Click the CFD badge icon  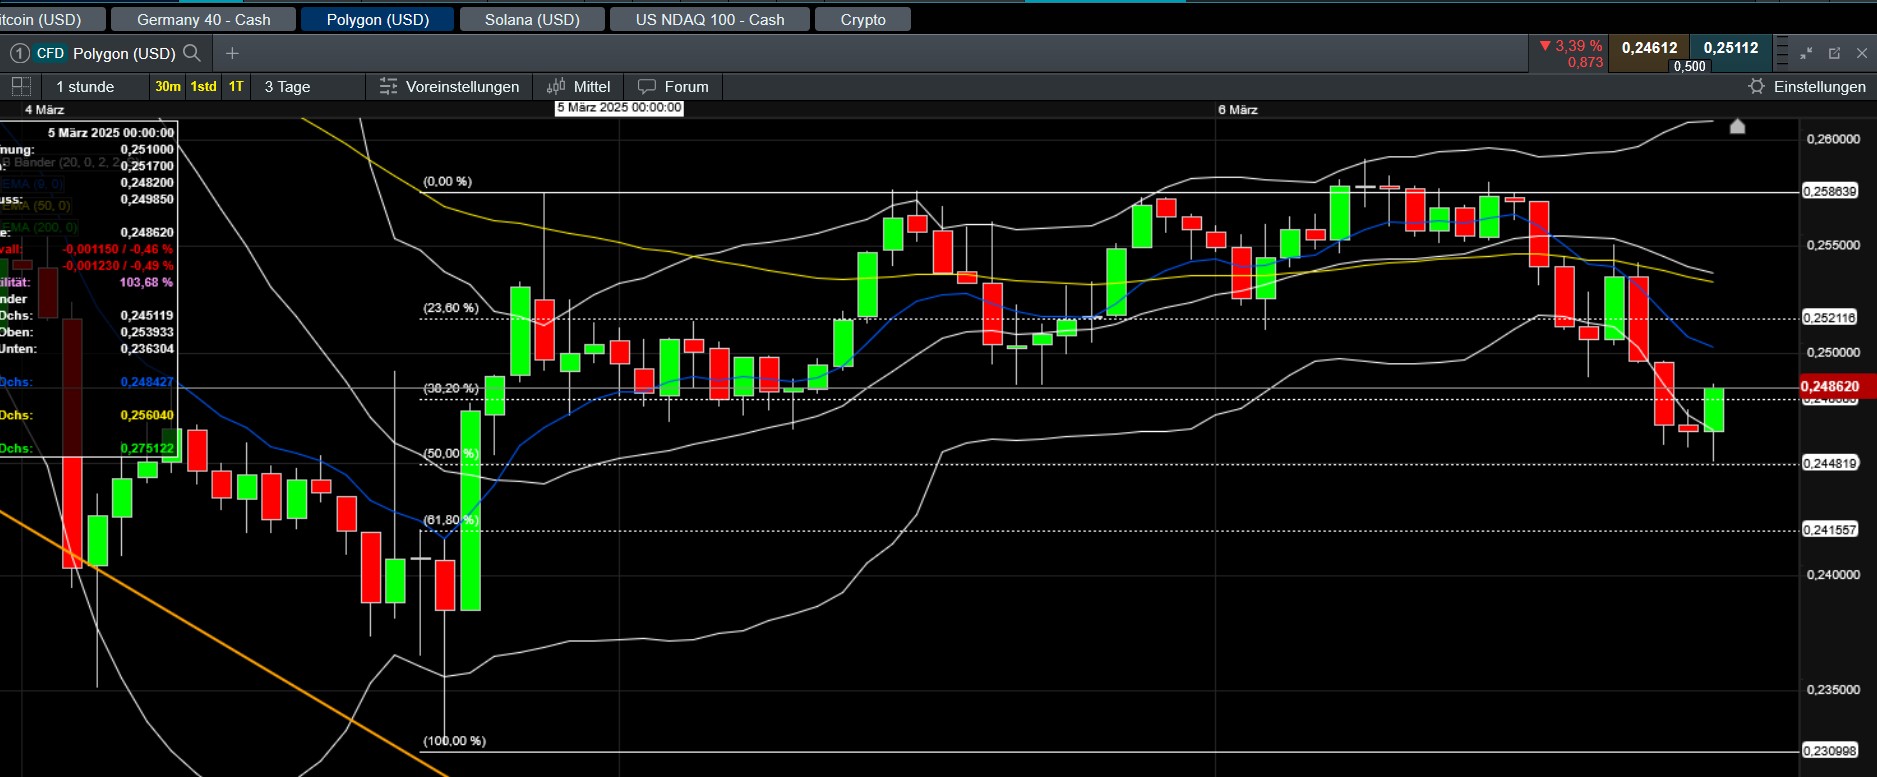pyautogui.click(x=50, y=53)
